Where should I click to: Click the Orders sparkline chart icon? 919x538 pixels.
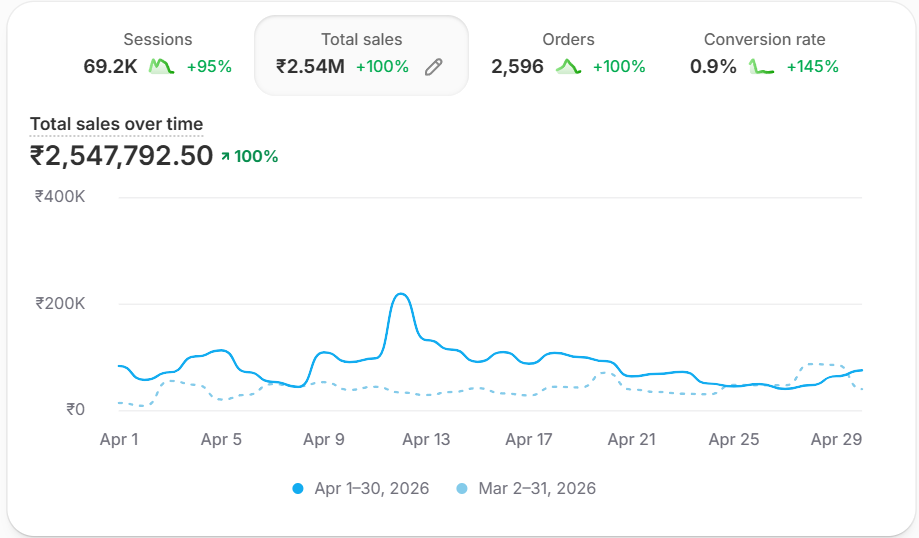tap(568, 66)
